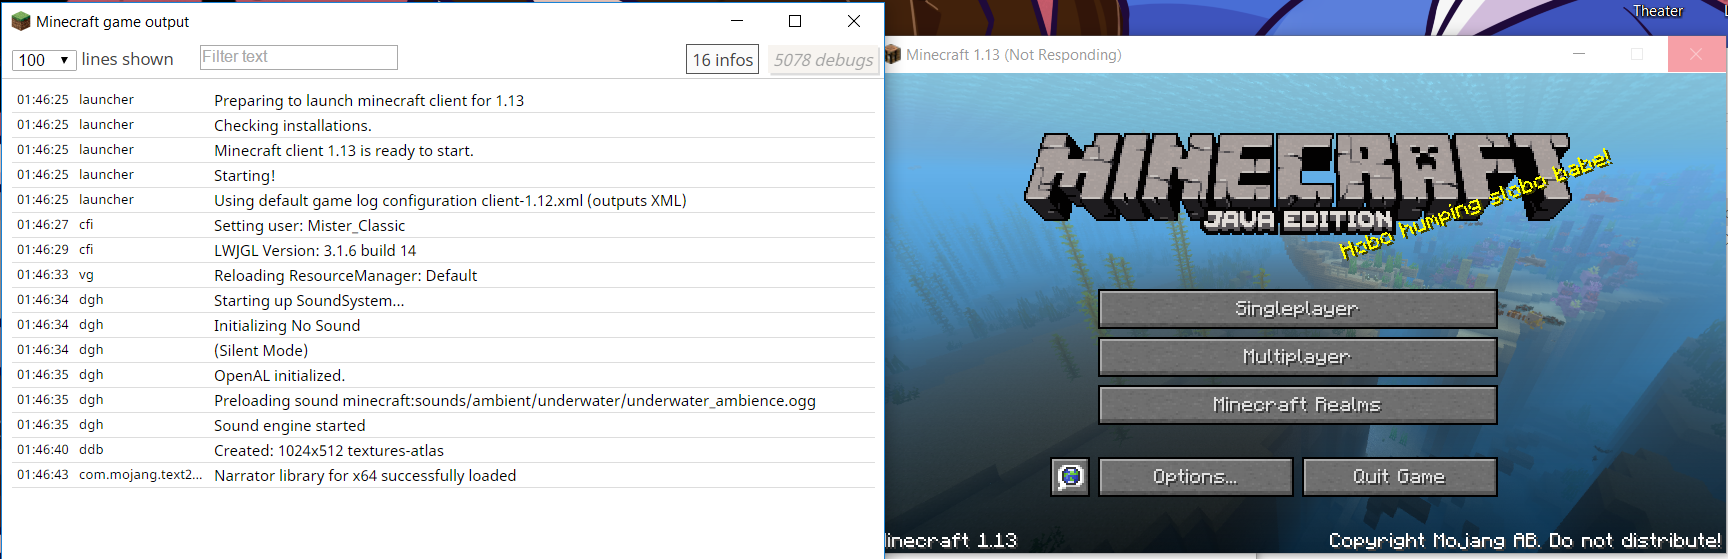Click the Quit Game button
Viewport: 1728px width, 559px height.
point(1399,477)
